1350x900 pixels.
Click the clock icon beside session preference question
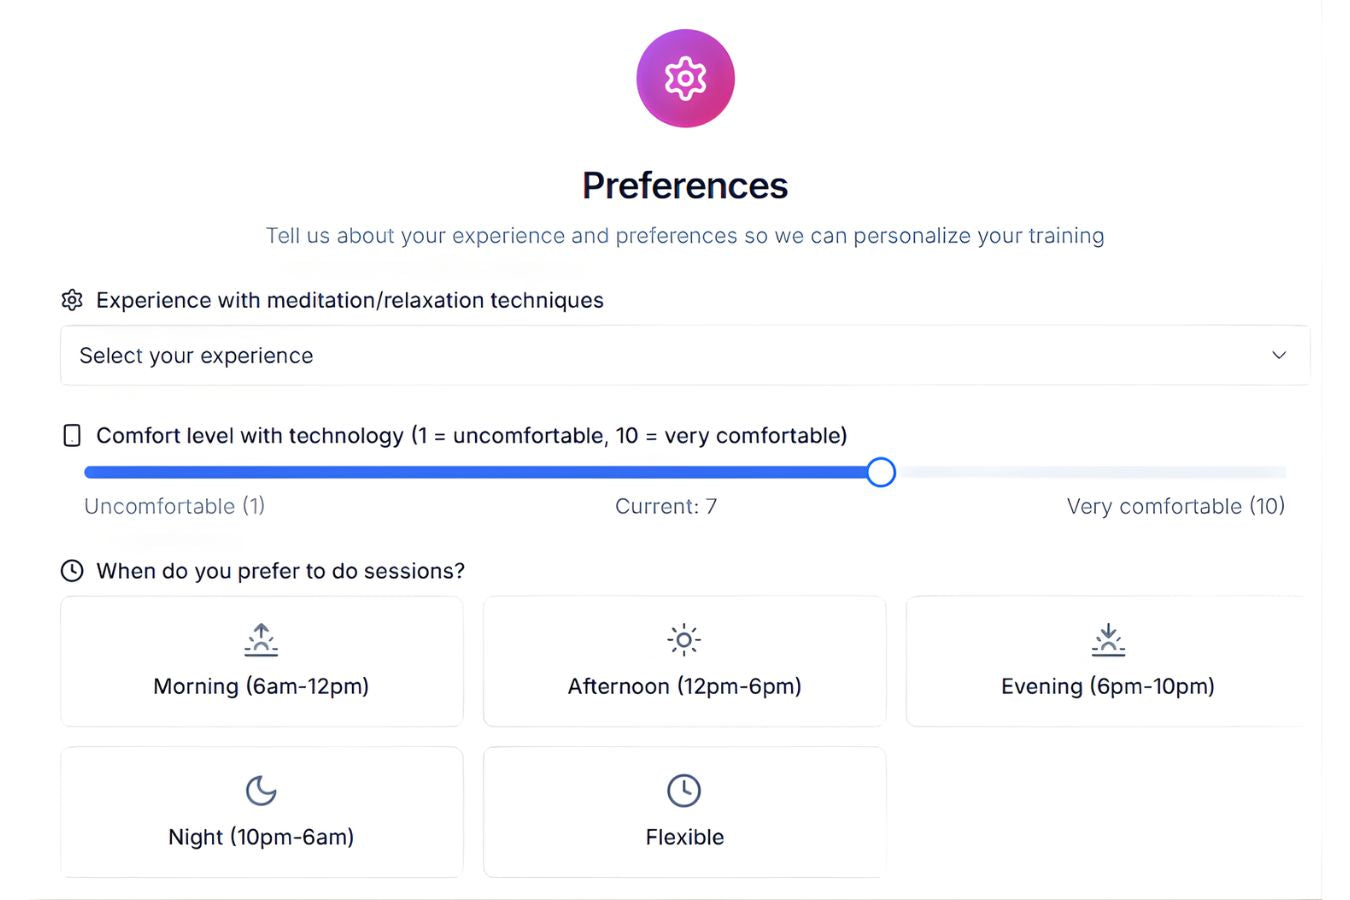[x=72, y=571]
